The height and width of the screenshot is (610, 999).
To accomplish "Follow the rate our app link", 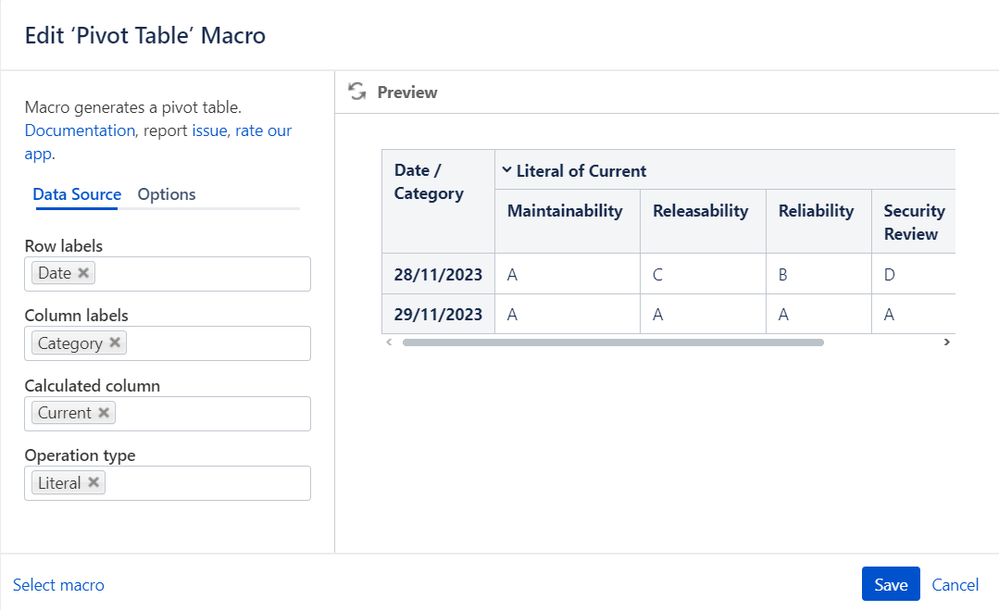I will (x=263, y=131).
